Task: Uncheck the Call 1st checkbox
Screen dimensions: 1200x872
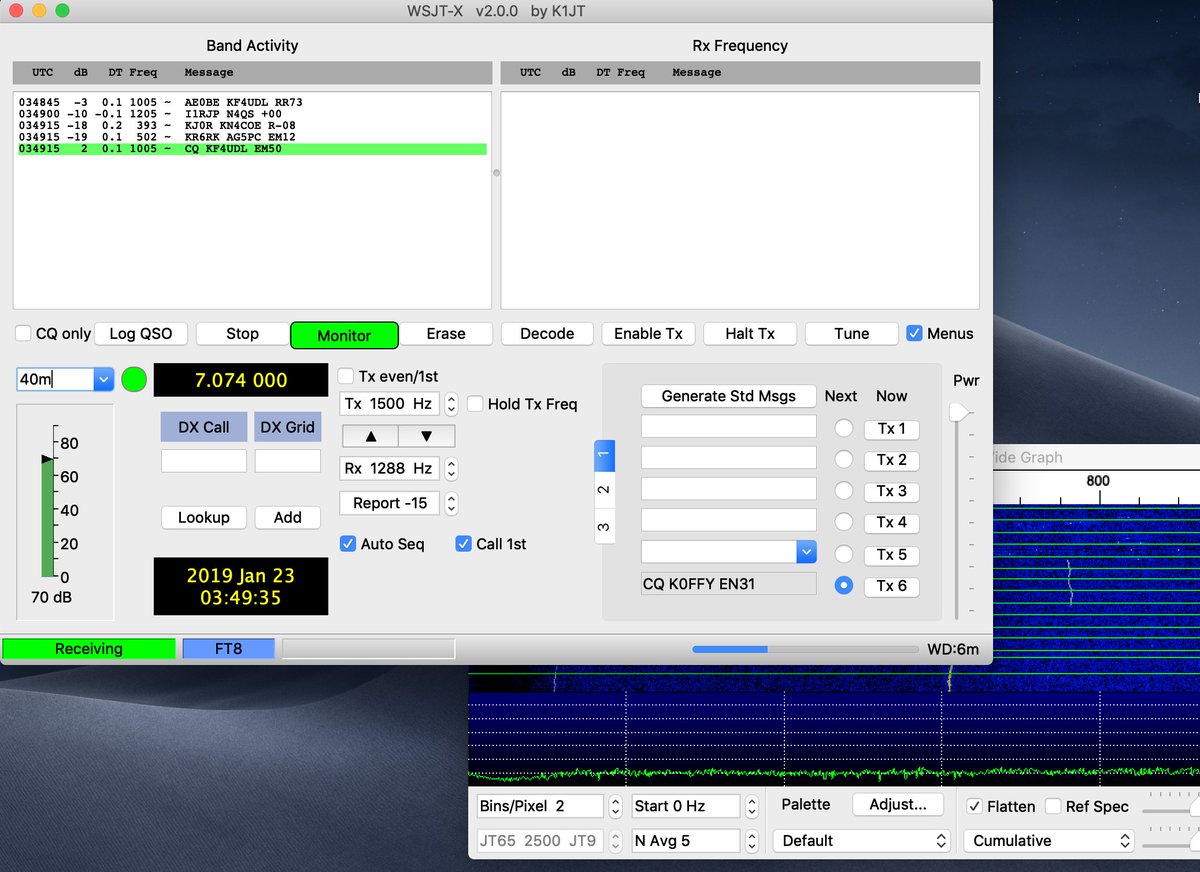Action: pyautogui.click(x=463, y=544)
